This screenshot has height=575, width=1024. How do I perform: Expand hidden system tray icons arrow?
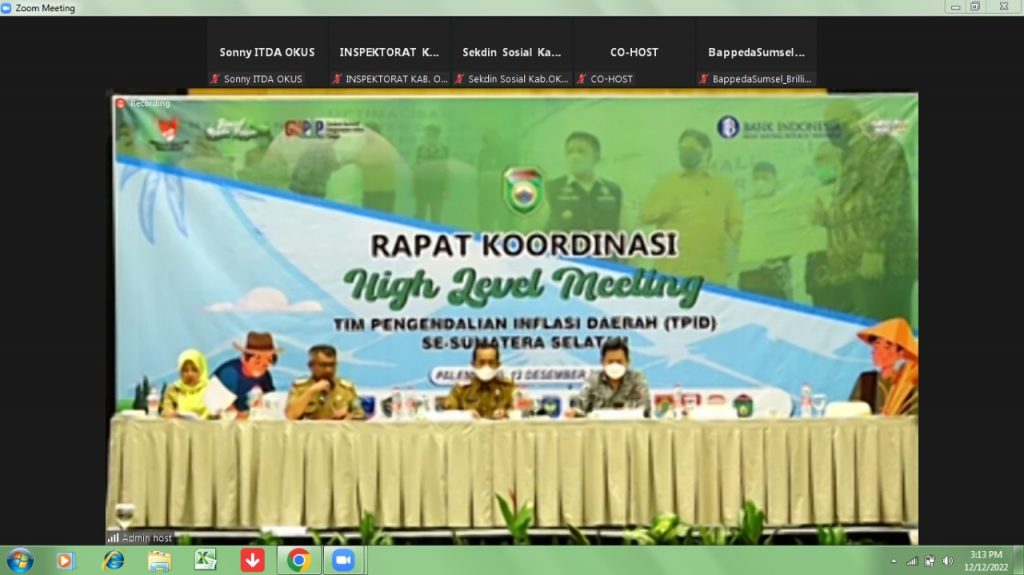point(893,561)
